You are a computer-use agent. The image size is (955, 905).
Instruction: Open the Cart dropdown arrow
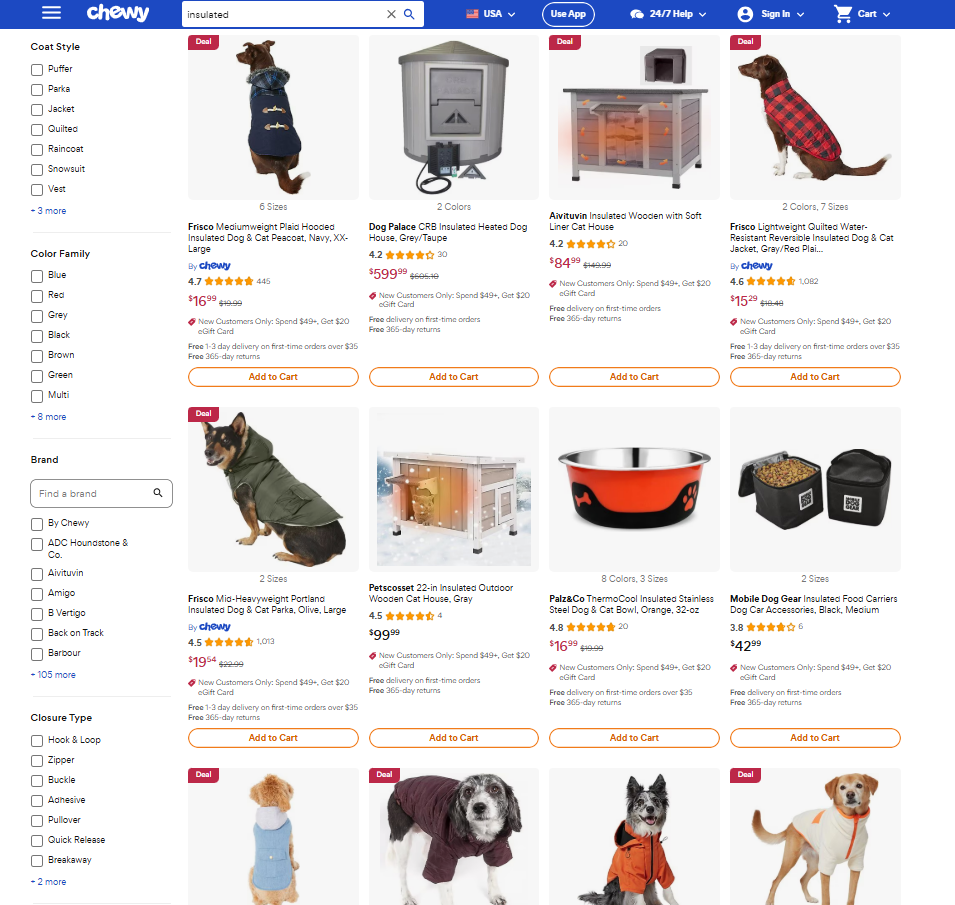(886, 14)
